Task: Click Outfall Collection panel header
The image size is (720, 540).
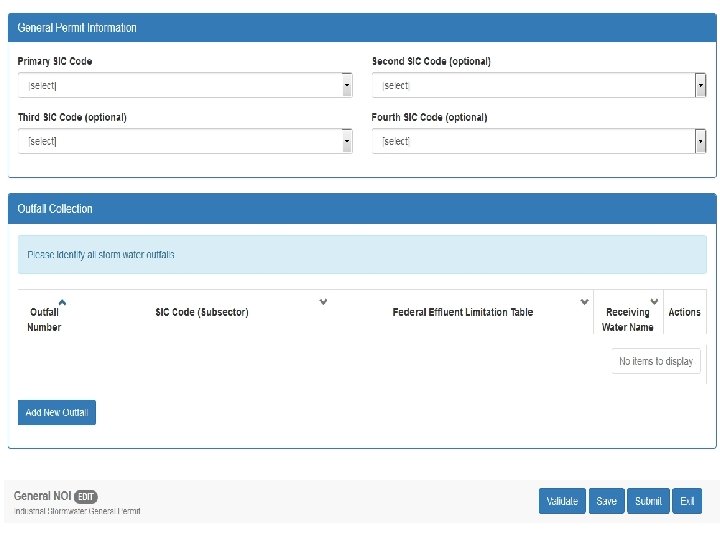Action: 55,209
